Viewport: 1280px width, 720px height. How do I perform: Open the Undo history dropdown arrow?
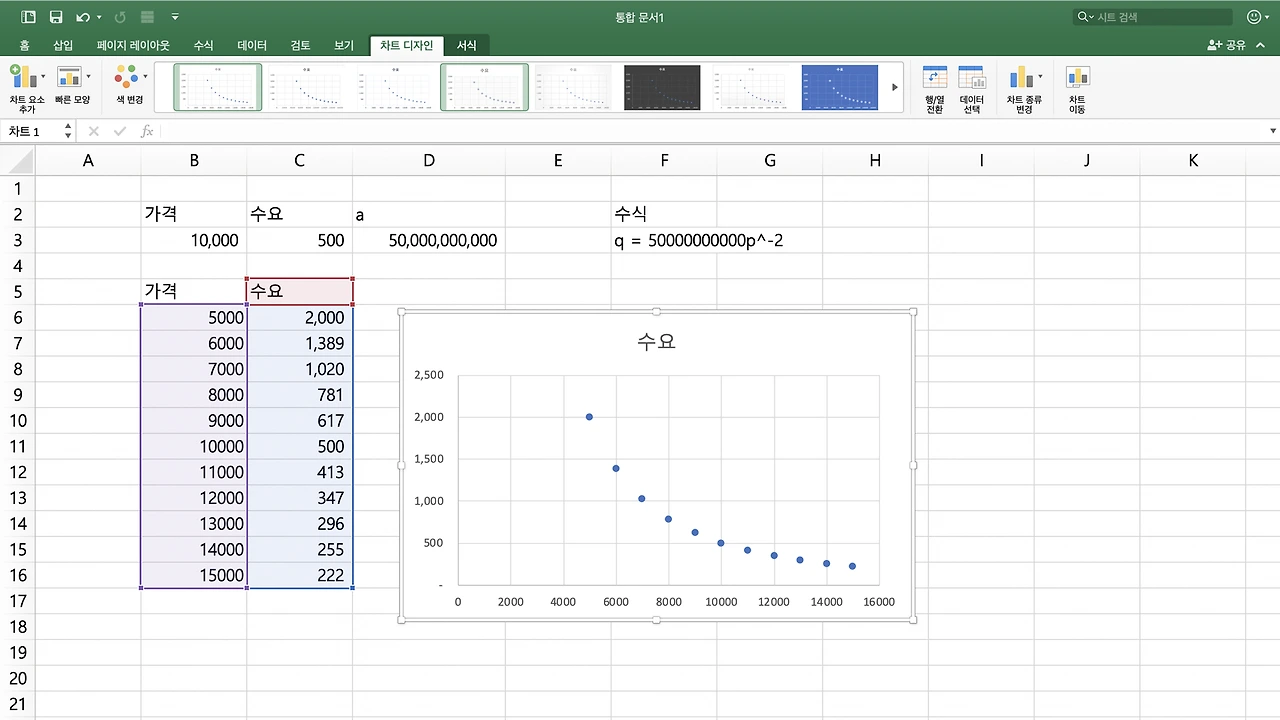point(99,18)
